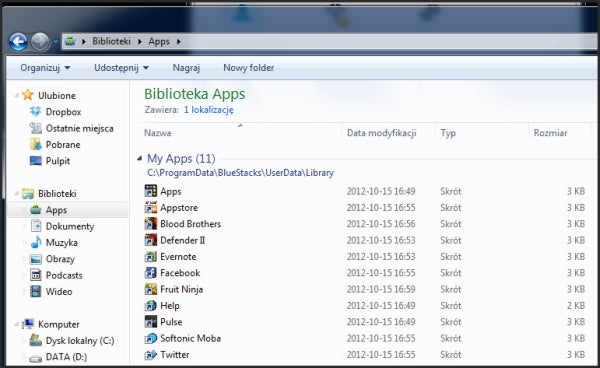This screenshot has height=368, width=600.
Task: Open the Organizuj menu
Action: pyautogui.click(x=45, y=68)
